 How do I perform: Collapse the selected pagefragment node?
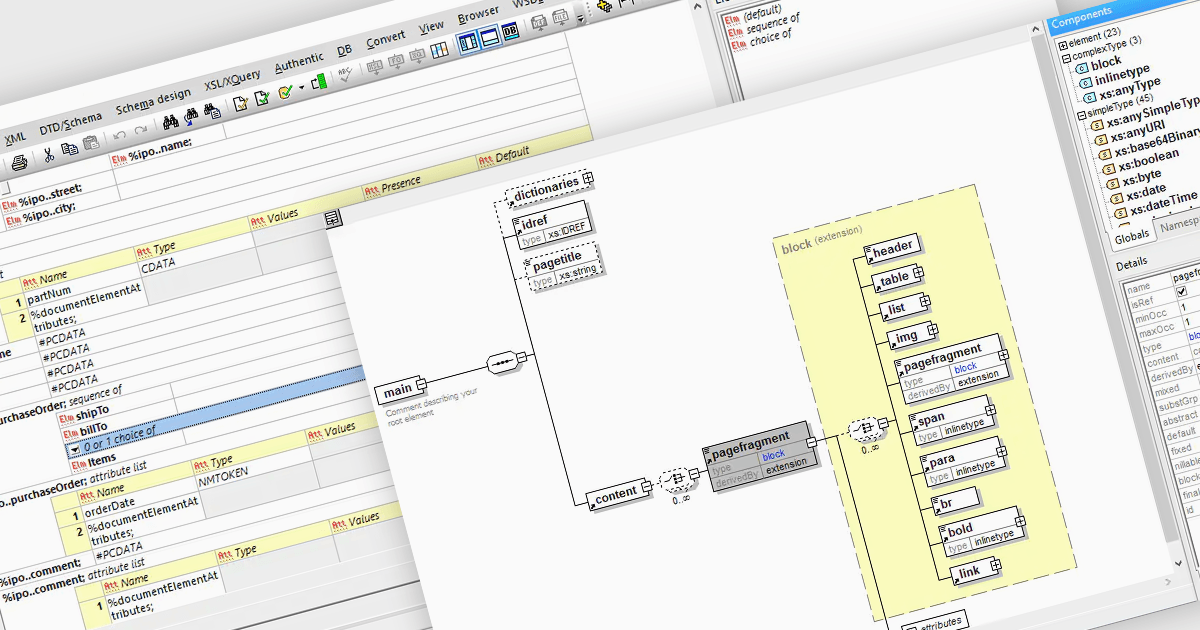tap(810, 441)
